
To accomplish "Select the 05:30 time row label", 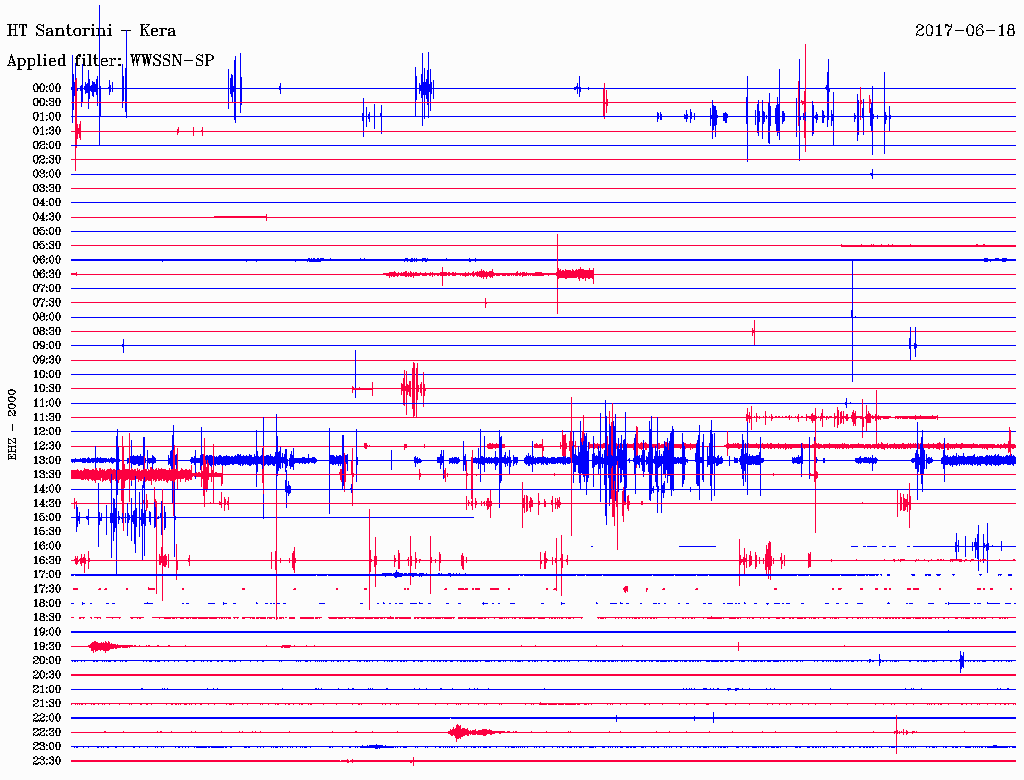I will click(x=47, y=246).
